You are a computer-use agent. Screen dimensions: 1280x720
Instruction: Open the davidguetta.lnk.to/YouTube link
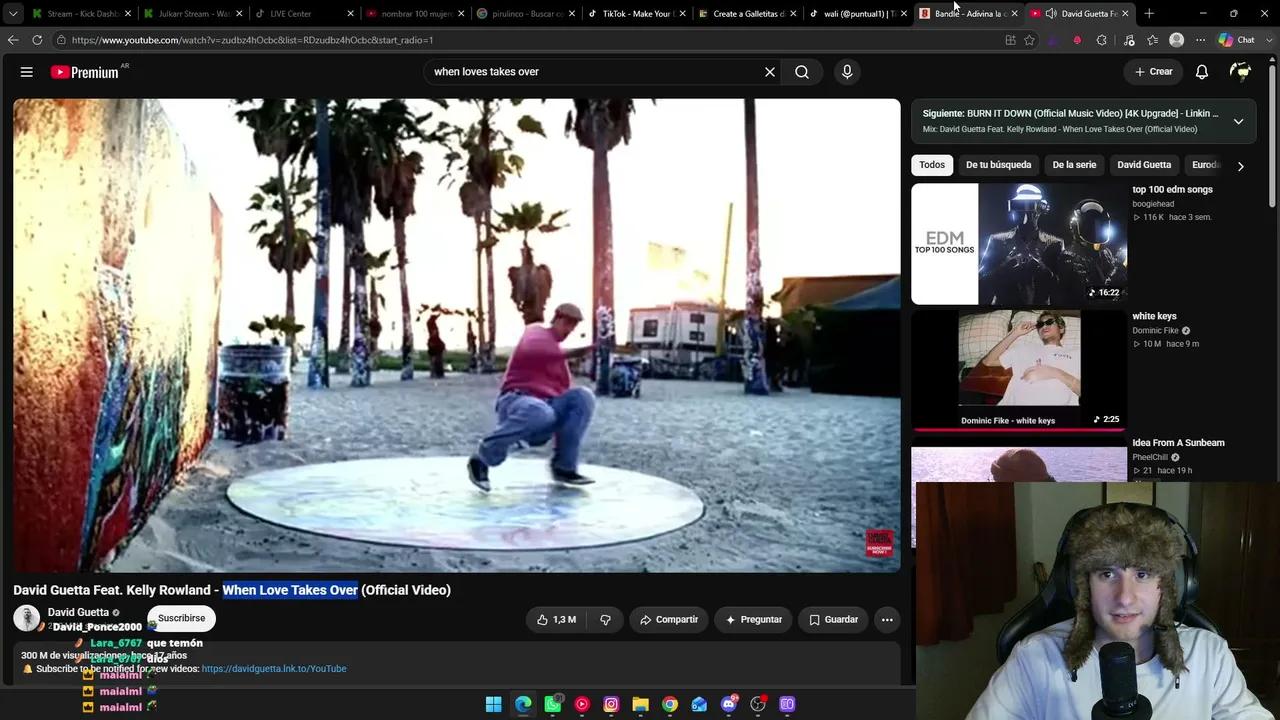[x=274, y=669]
